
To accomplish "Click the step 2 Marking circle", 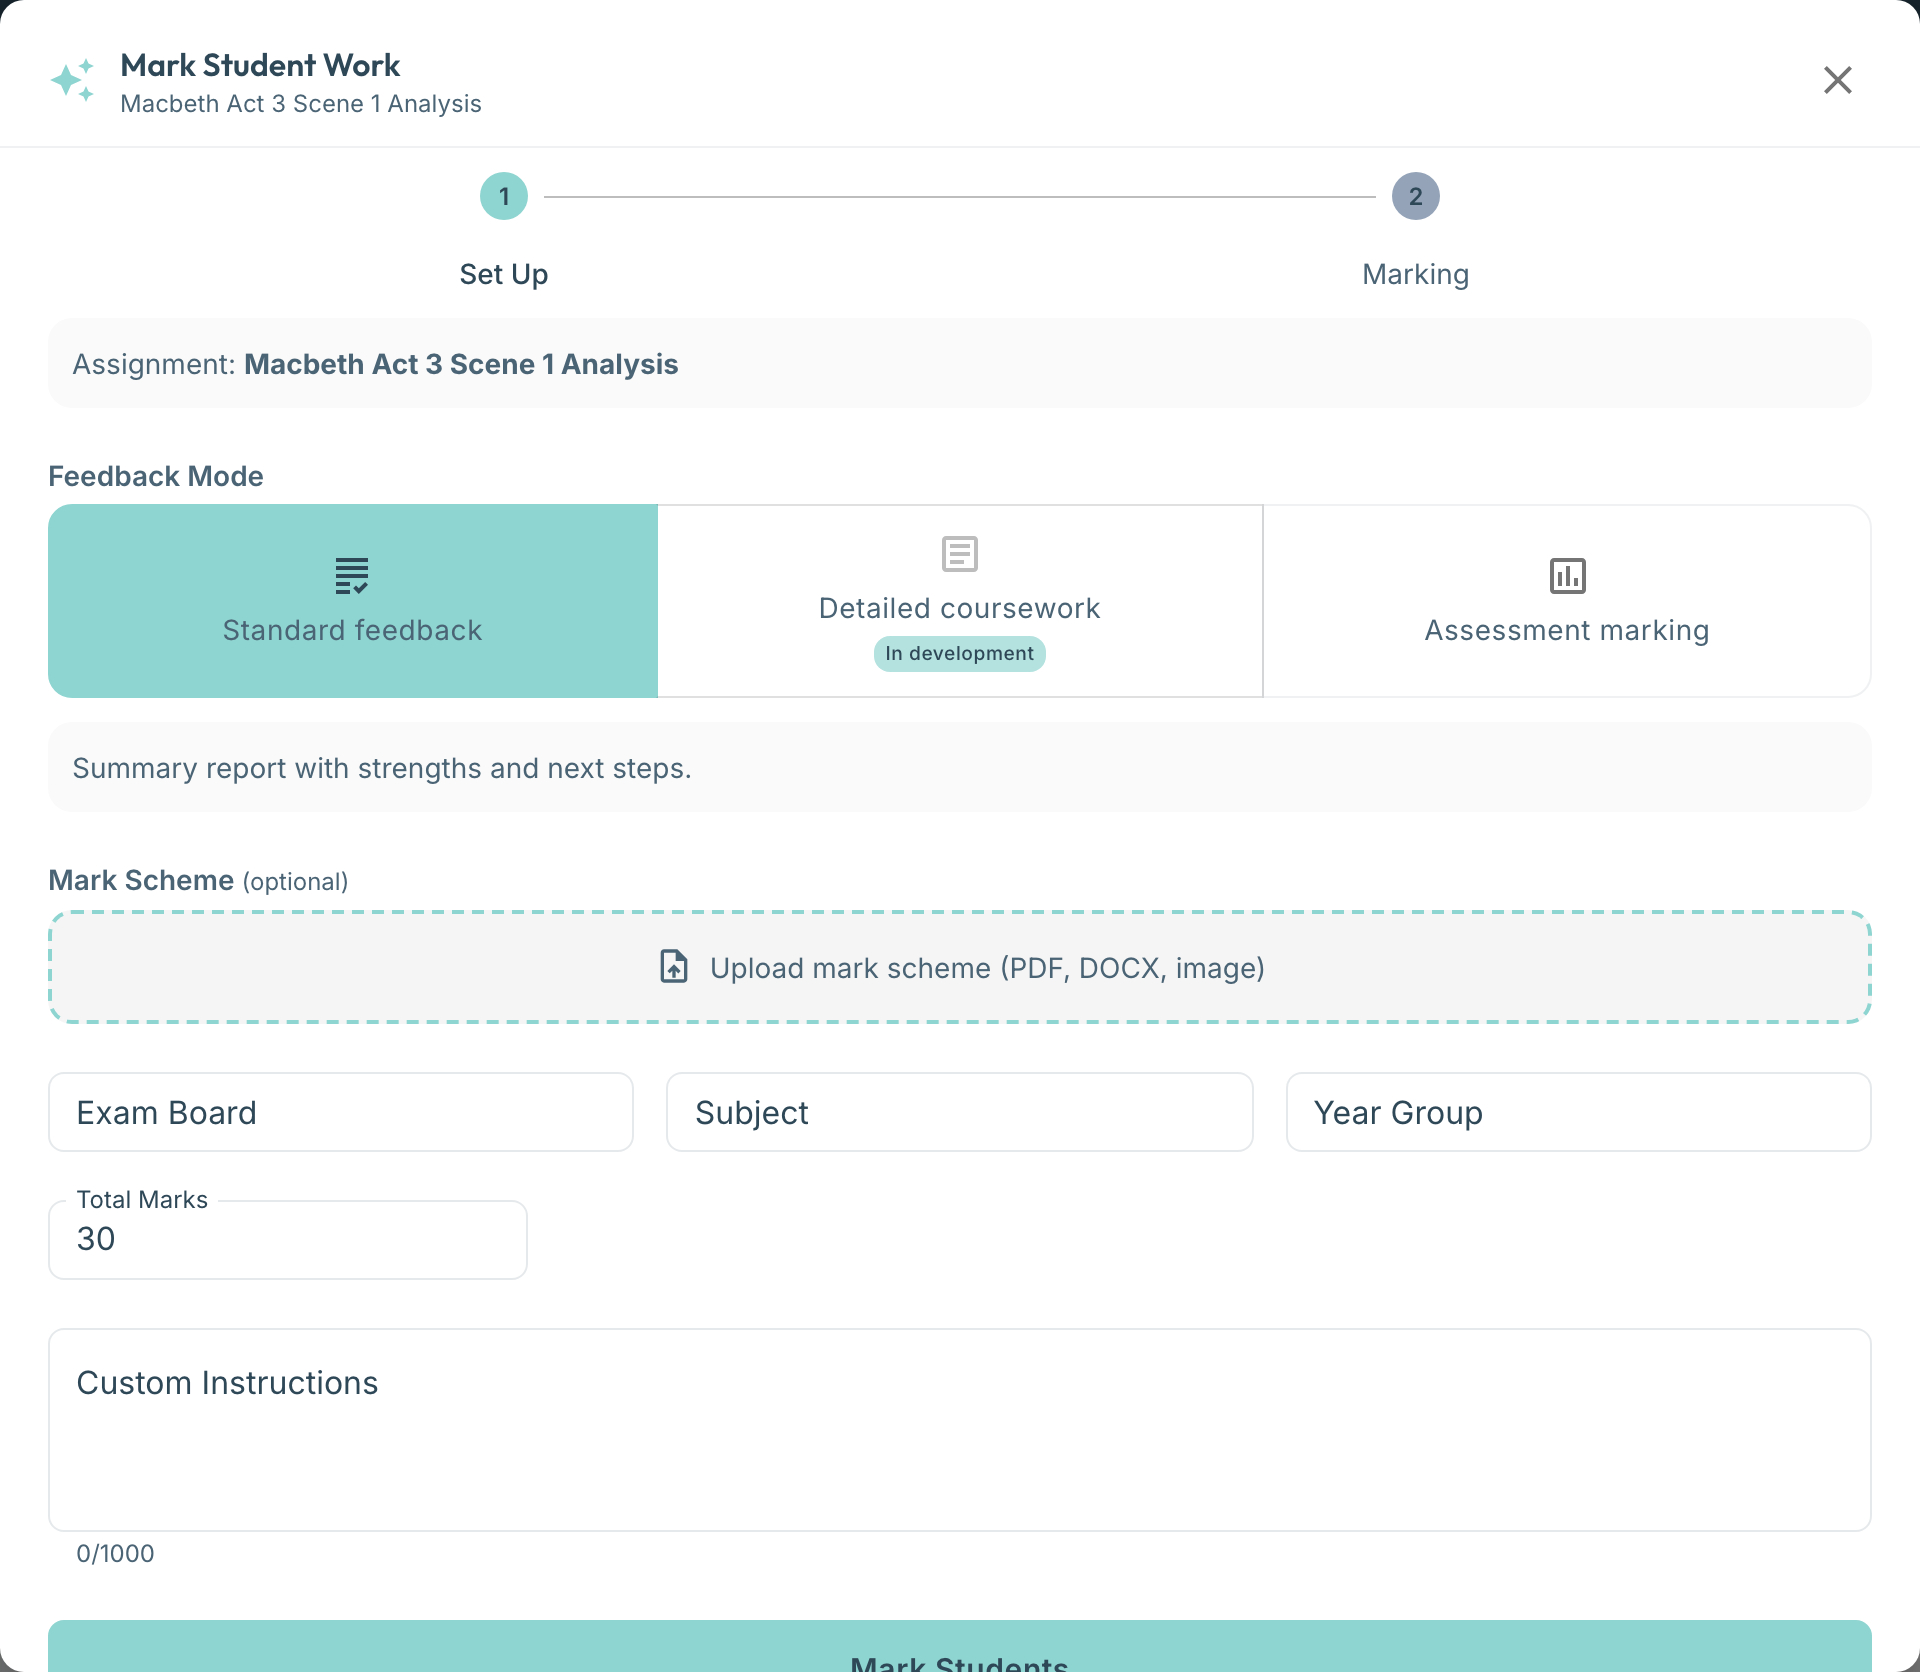I will click(x=1416, y=196).
